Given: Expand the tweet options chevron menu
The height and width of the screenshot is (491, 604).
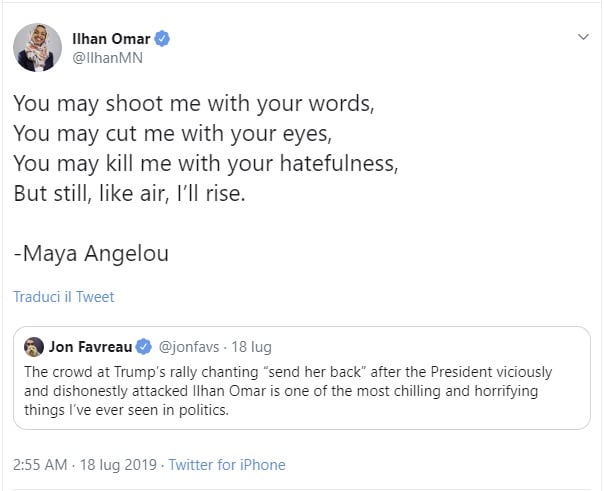Looking at the screenshot, I should tap(583, 37).
